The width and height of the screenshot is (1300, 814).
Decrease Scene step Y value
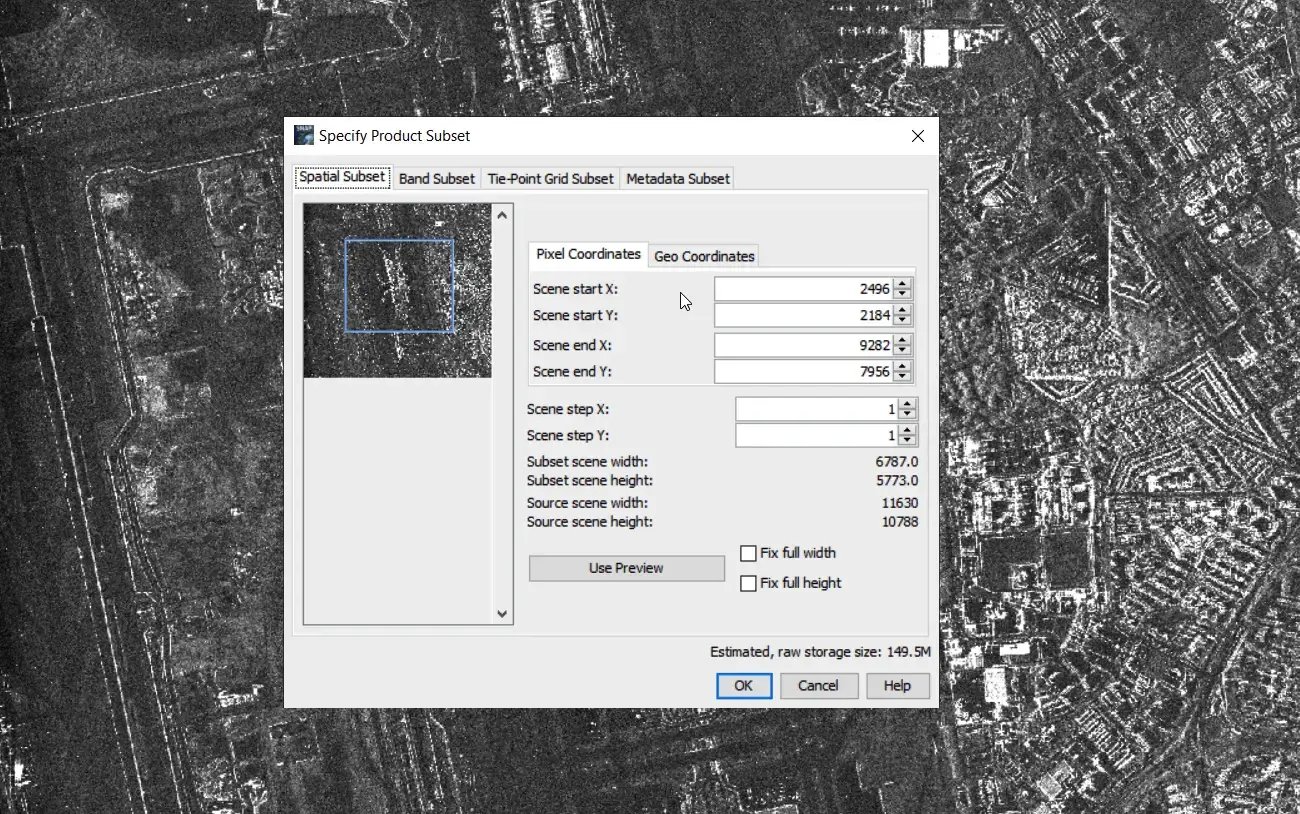(907, 441)
